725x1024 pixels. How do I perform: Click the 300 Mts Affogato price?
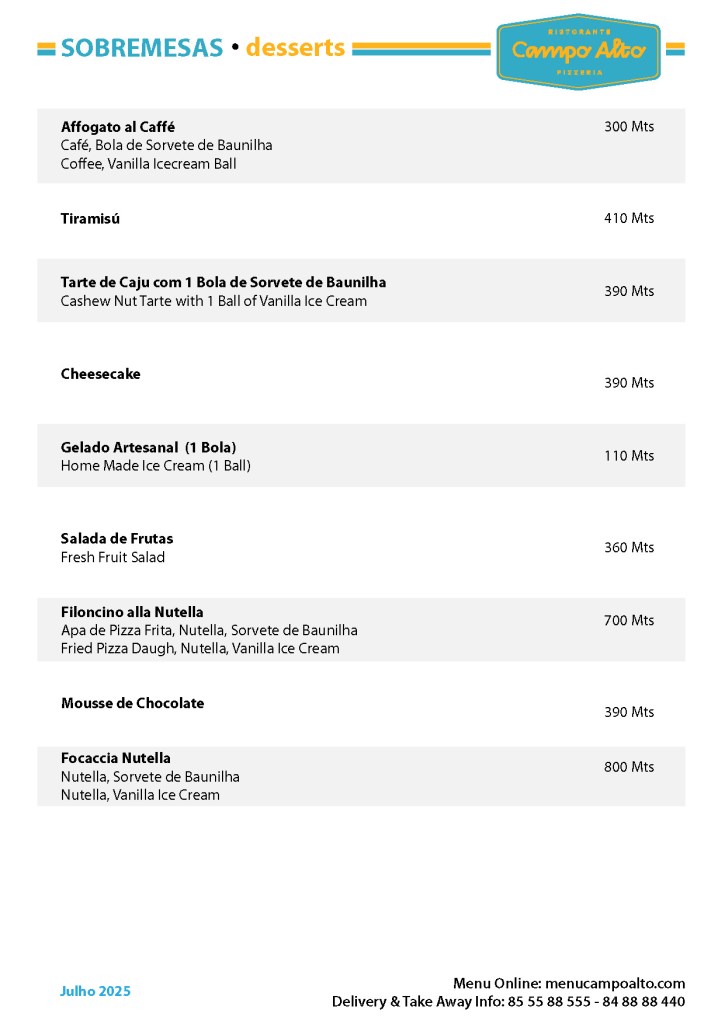point(629,127)
